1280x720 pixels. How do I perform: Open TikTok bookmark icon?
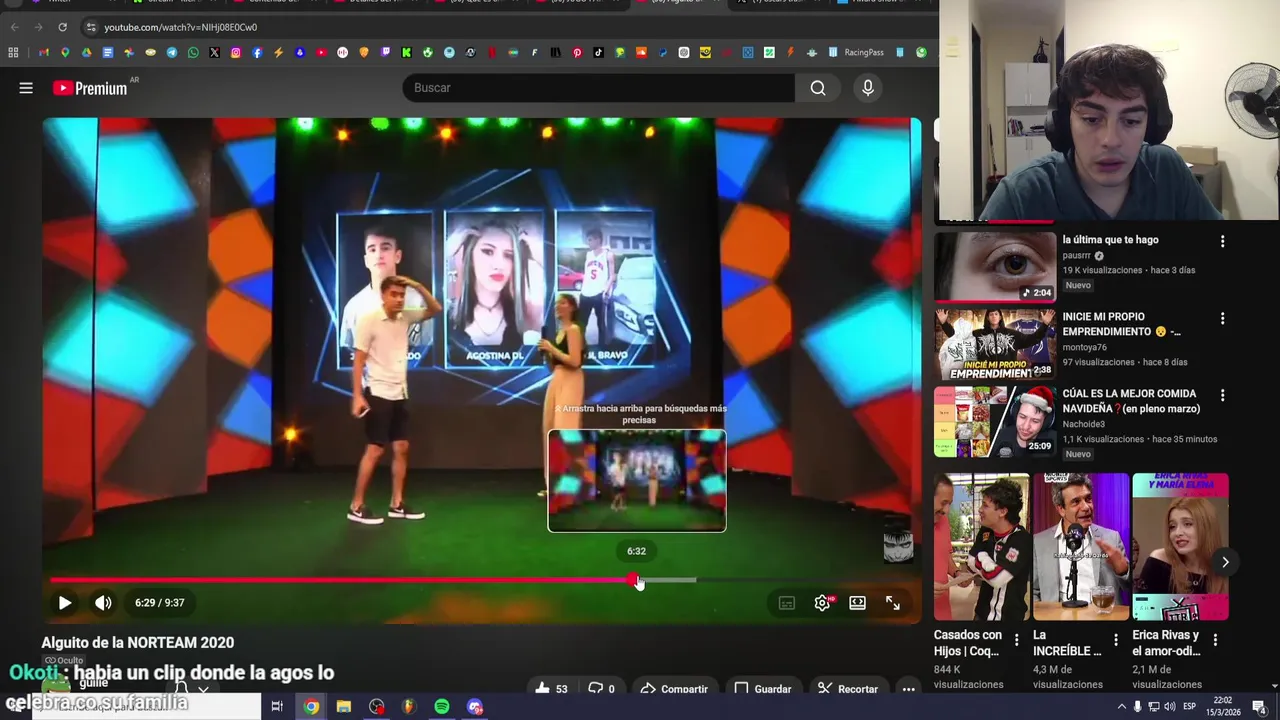click(598, 52)
